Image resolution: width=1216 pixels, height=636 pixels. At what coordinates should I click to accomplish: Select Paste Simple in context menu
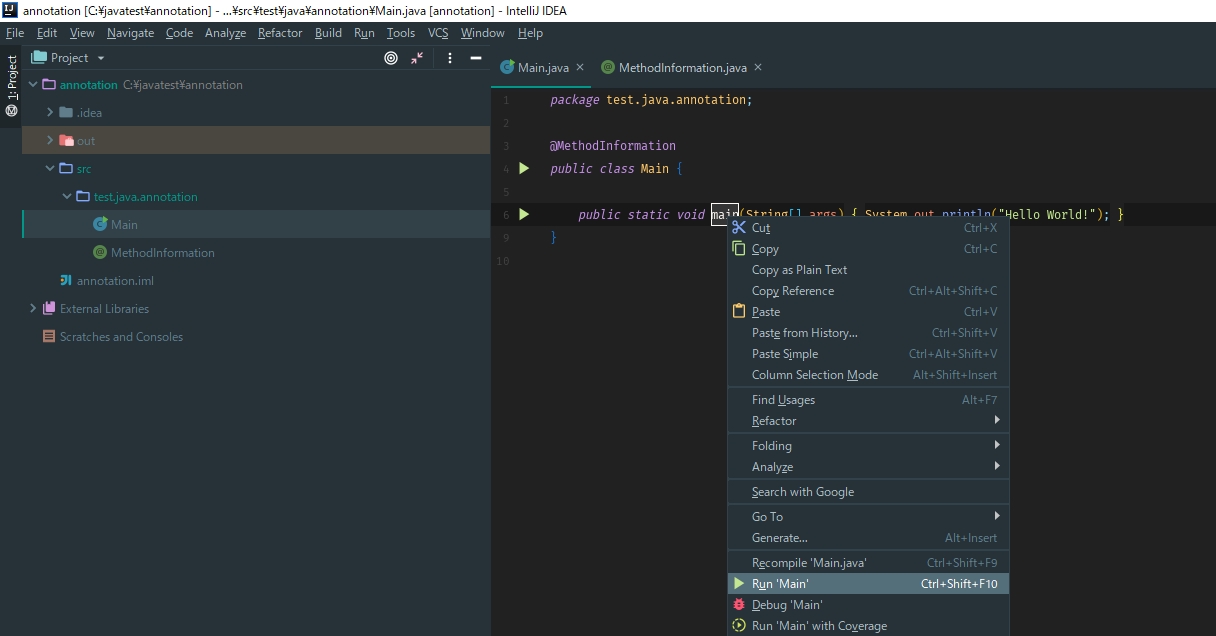point(868,354)
